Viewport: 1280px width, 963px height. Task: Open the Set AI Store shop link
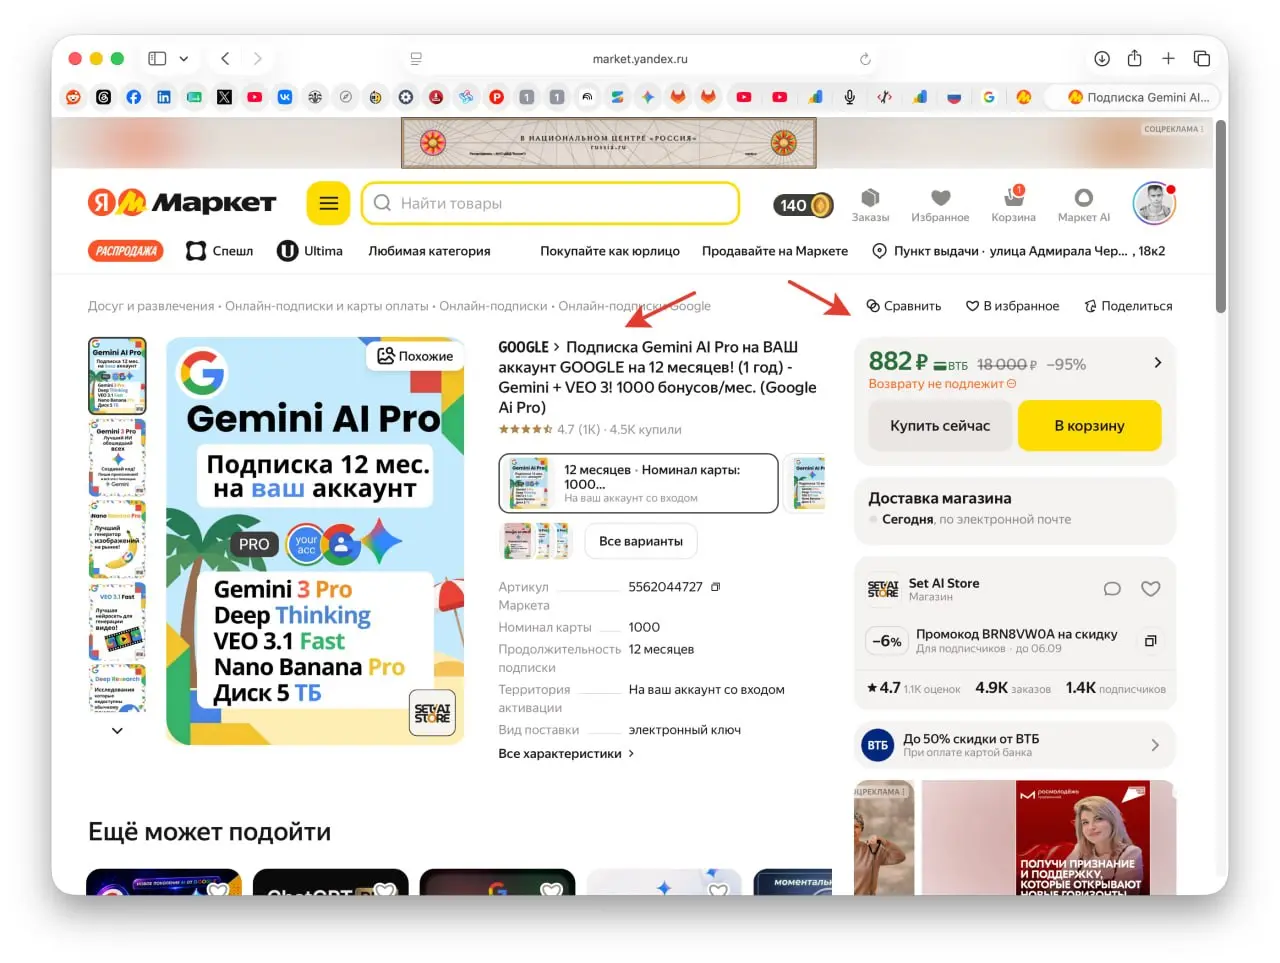[x=943, y=583]
